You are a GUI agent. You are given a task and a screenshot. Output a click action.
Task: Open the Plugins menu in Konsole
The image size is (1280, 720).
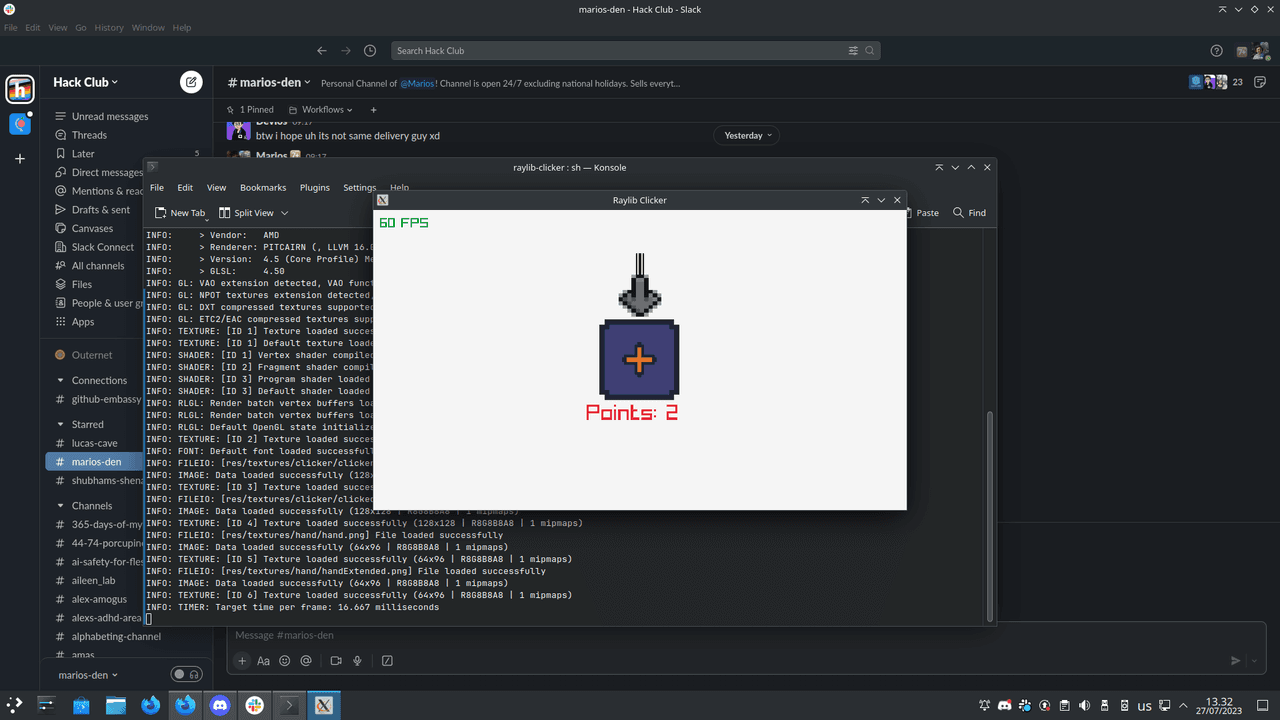pos(314,188)
